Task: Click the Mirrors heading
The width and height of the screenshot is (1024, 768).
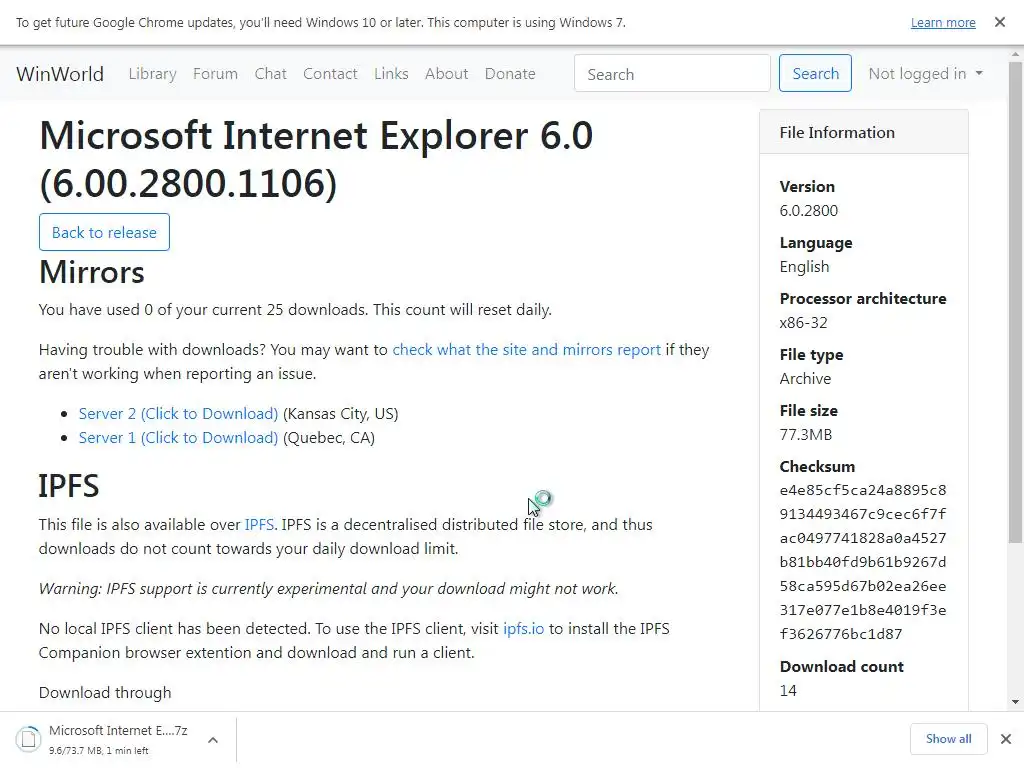Action: click(x=91, y=272)
